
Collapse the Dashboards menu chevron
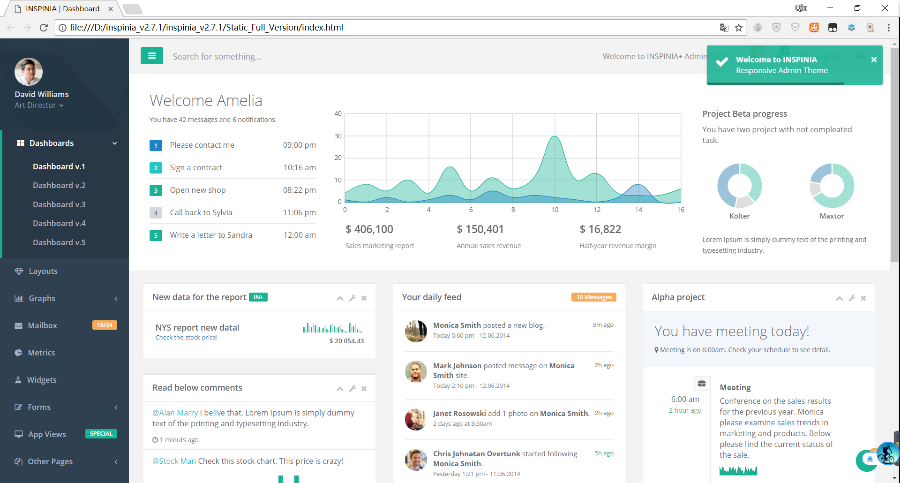(115, 143)
